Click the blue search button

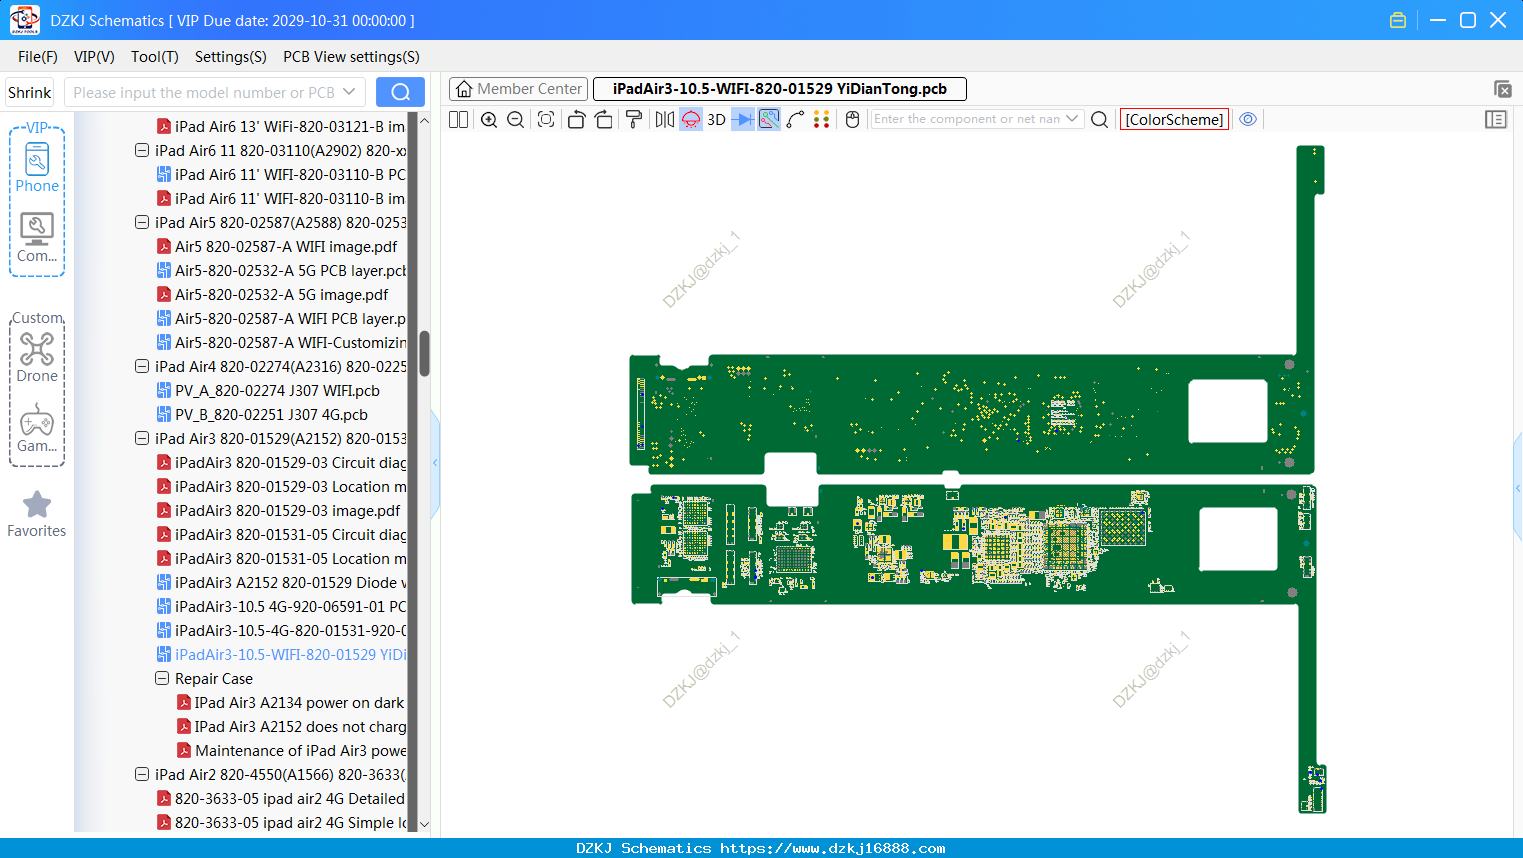click(400, 92)
